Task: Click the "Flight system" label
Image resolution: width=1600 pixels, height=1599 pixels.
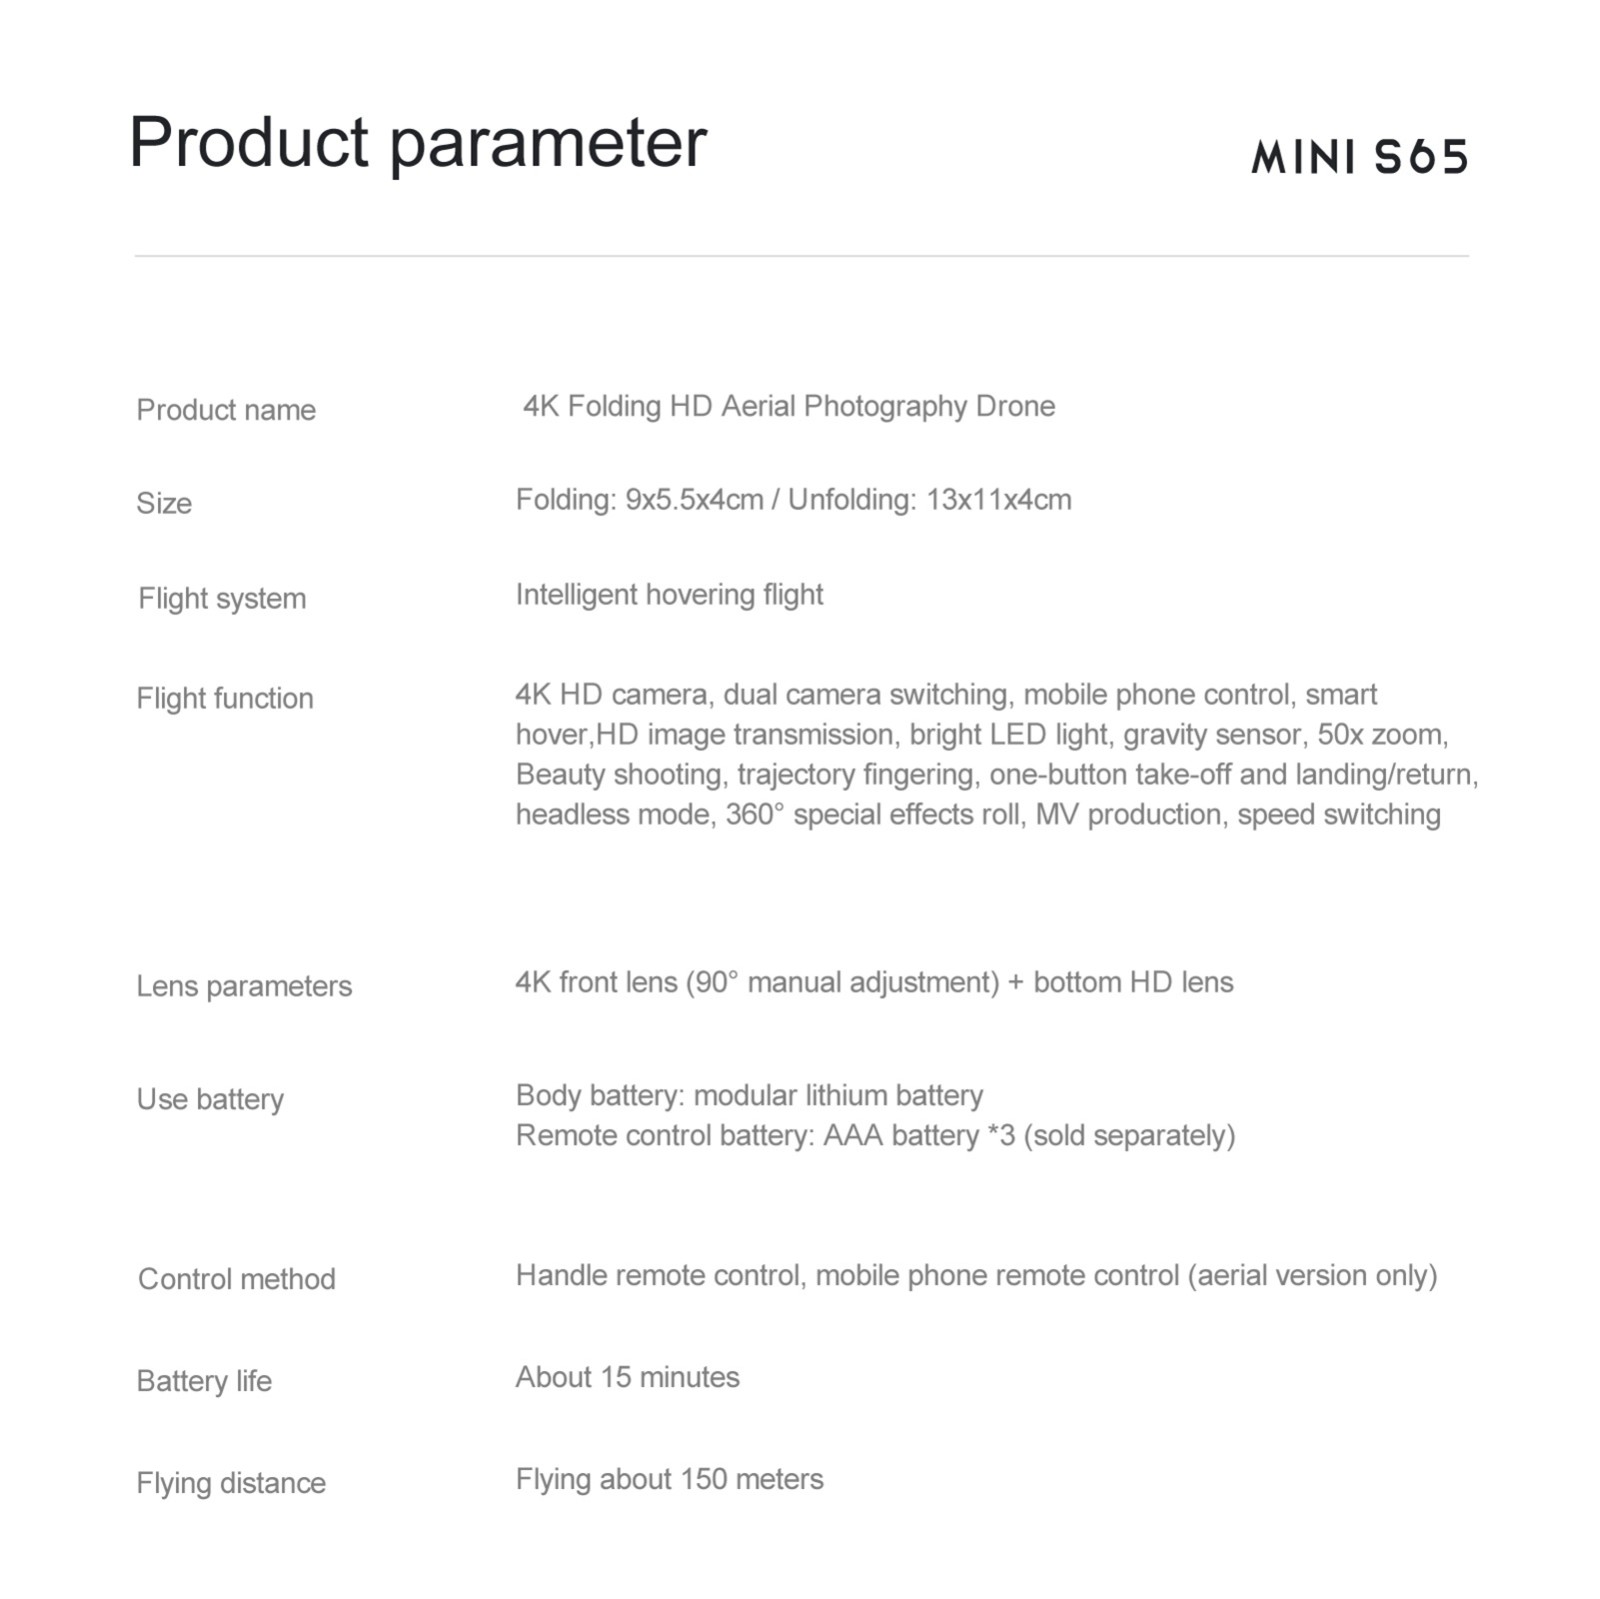Action: (222, 599)
